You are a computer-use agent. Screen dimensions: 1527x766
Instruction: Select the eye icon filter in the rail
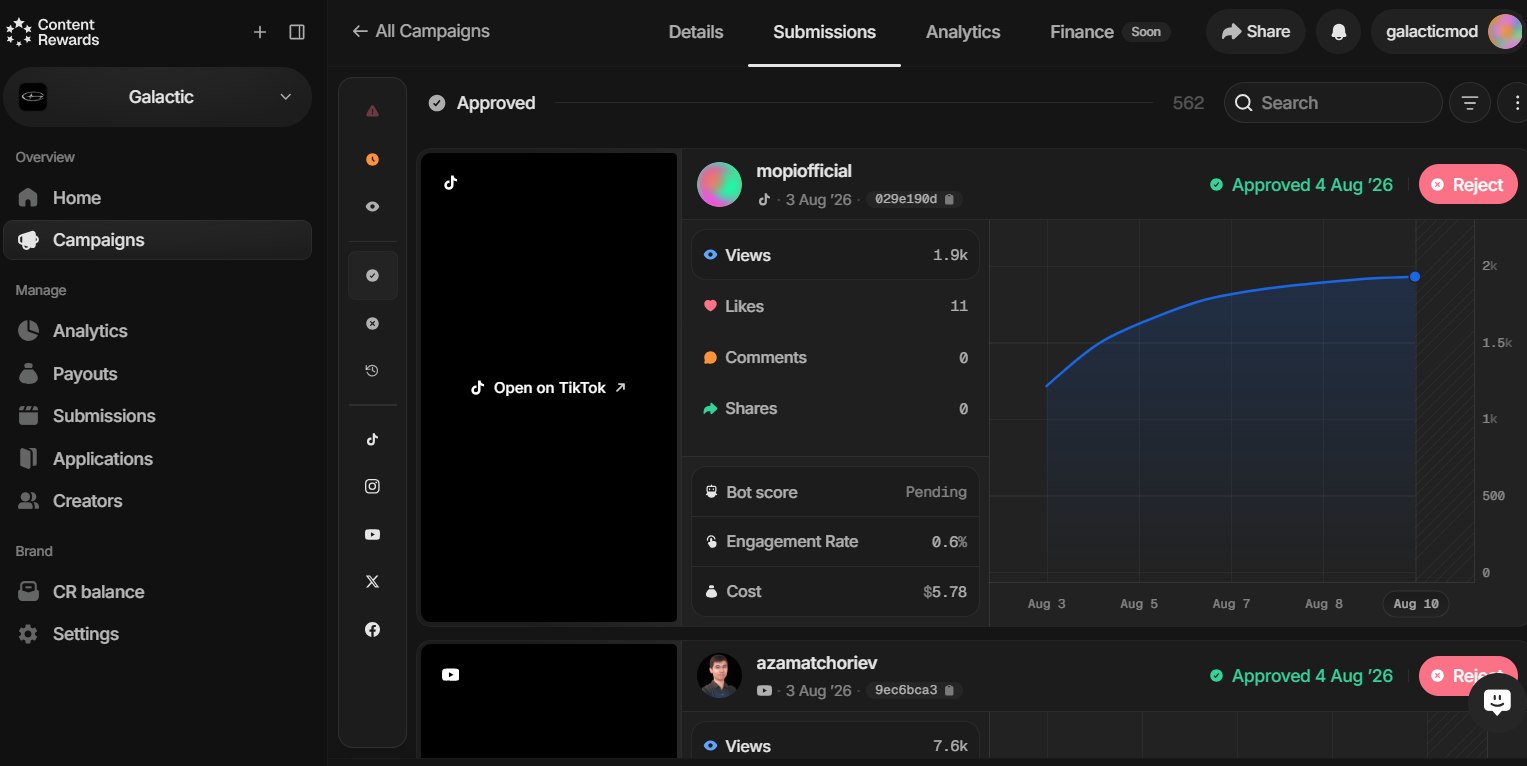373,207
